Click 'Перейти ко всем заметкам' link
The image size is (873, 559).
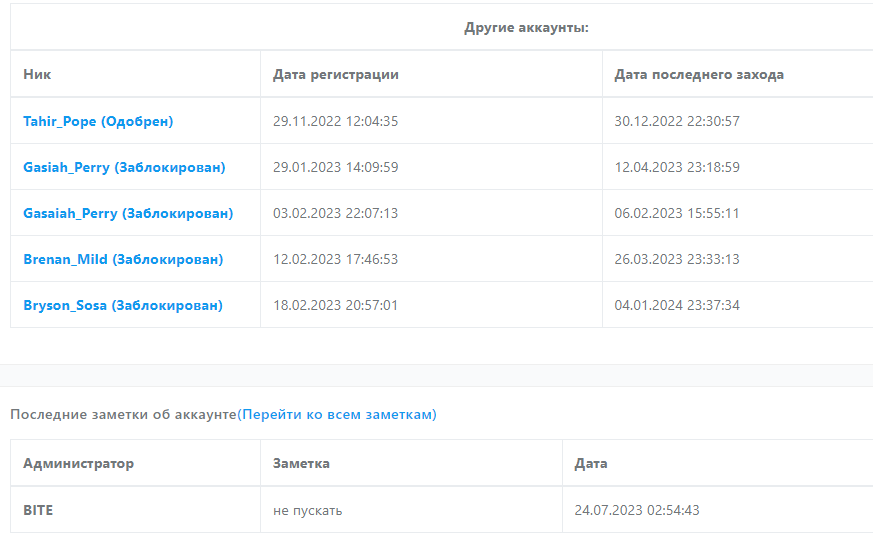pyautogui.click(x=338, y=414)
